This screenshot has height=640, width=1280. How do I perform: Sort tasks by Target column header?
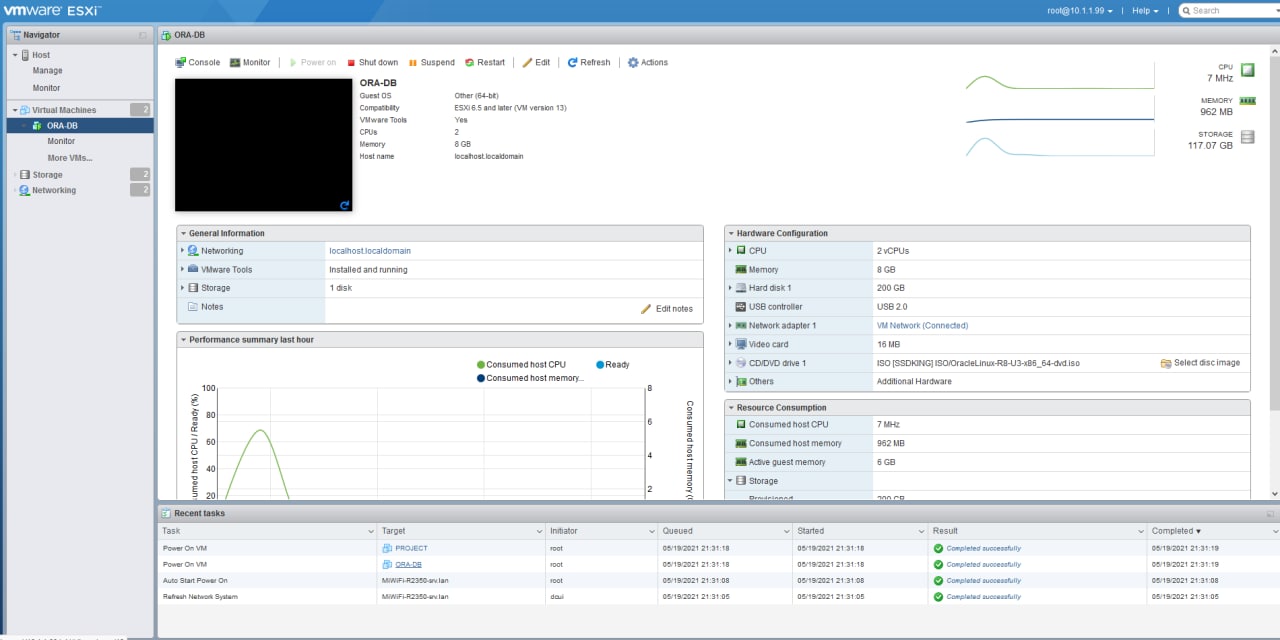click(461, 531)
